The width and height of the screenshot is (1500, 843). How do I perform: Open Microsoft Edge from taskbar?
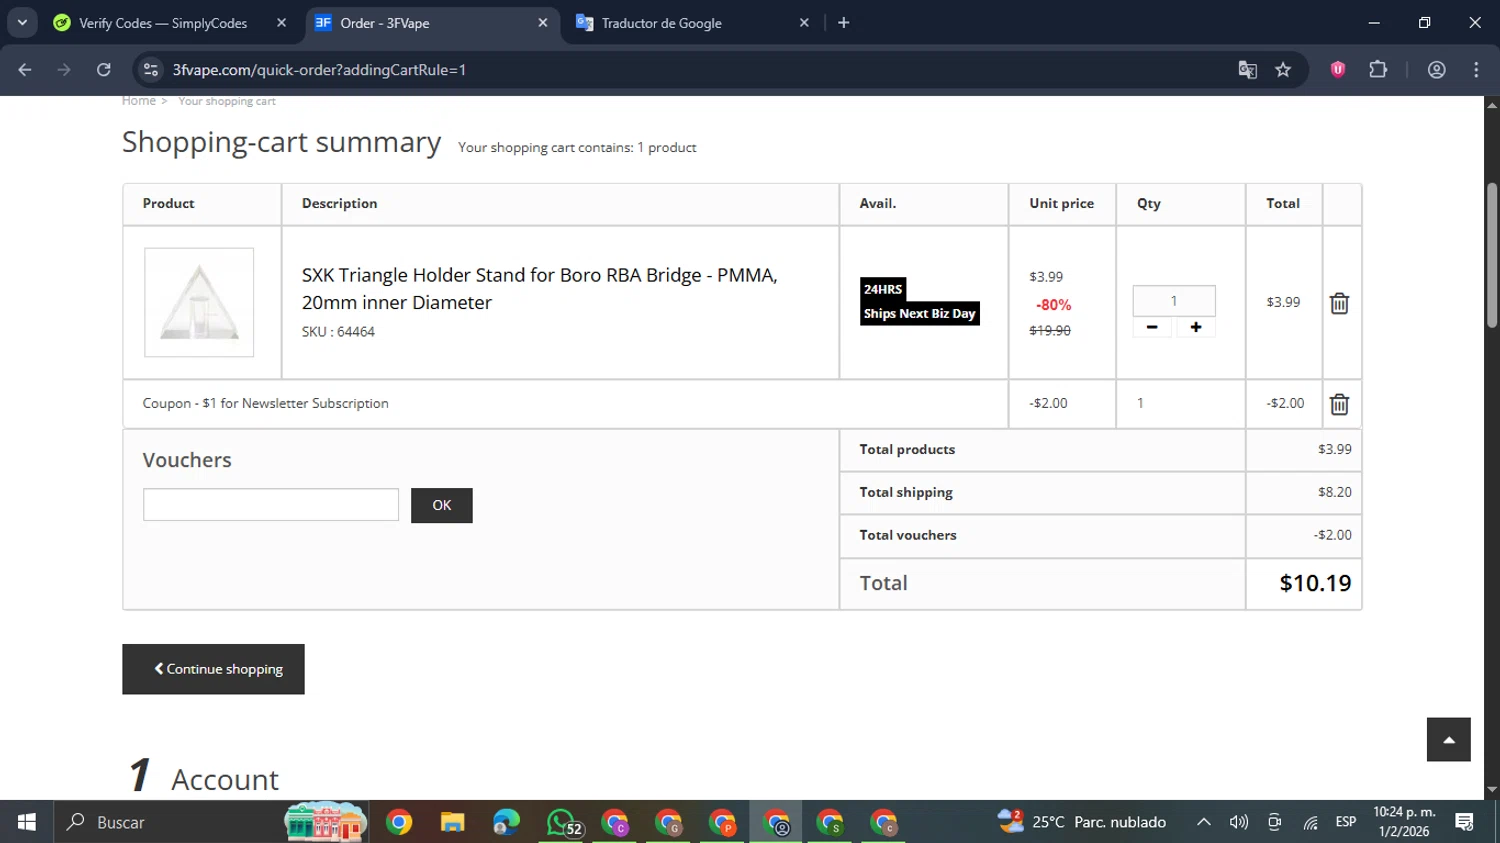point(506,822)
